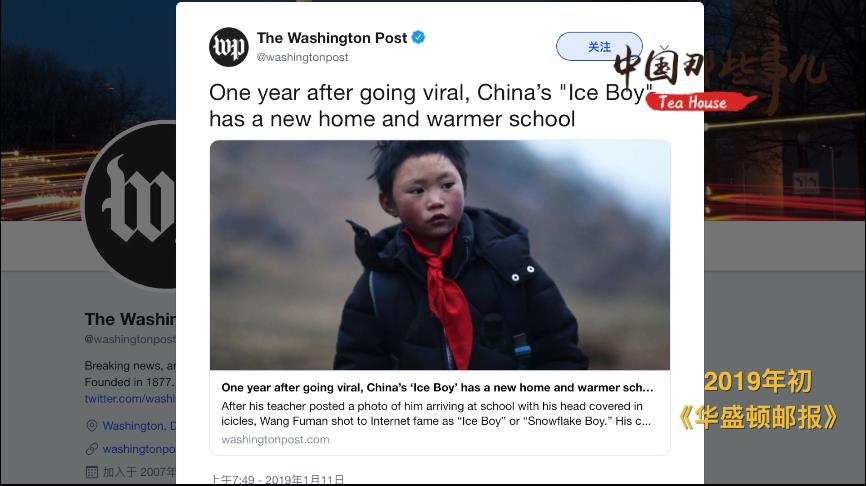Viewport: 866px width, 486px height.
Task: Click the article description mentioning Wang Fuman
Action: tap(436, 414)
